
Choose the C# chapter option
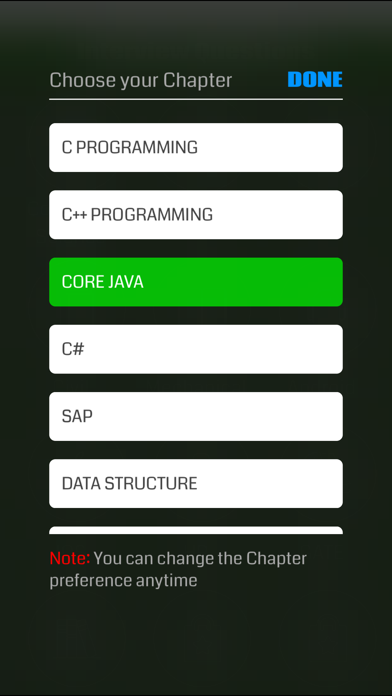click(196, 349)
